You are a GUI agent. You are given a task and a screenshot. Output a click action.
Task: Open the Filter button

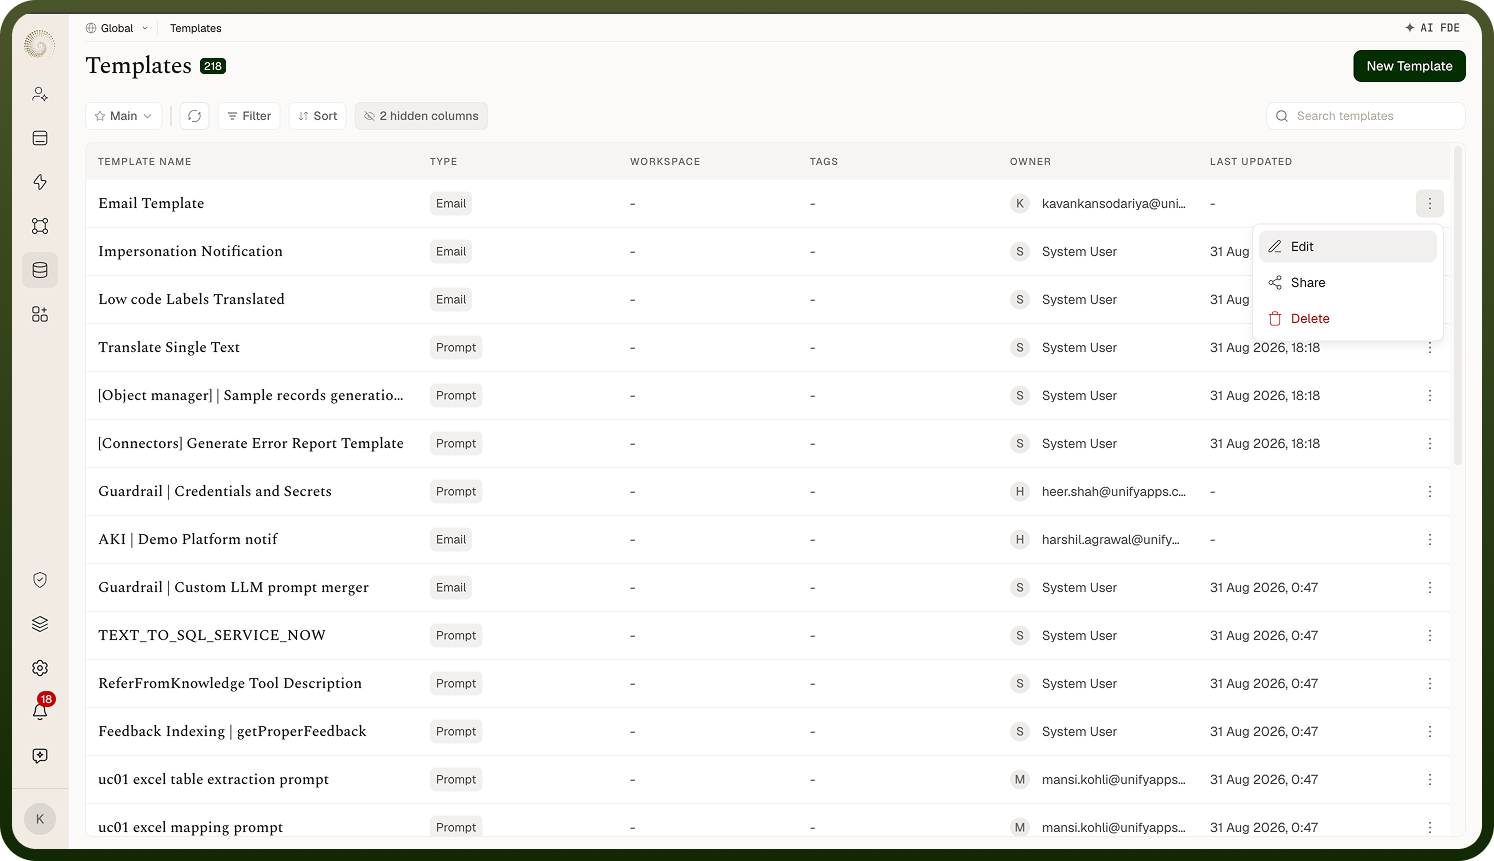[249, 116]
